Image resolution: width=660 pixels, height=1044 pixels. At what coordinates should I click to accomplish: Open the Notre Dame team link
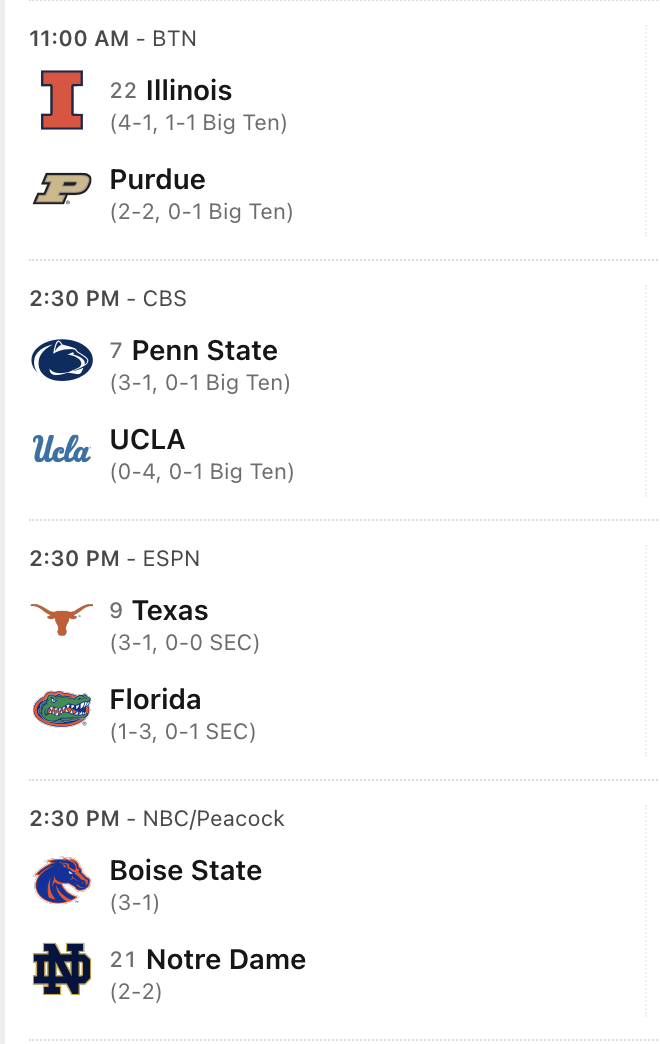[x=225, y=960]
